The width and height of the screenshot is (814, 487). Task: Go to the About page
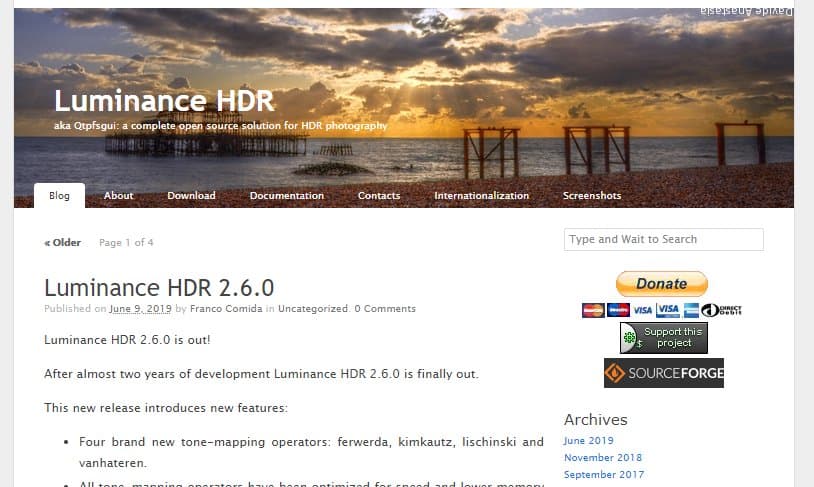118,195
